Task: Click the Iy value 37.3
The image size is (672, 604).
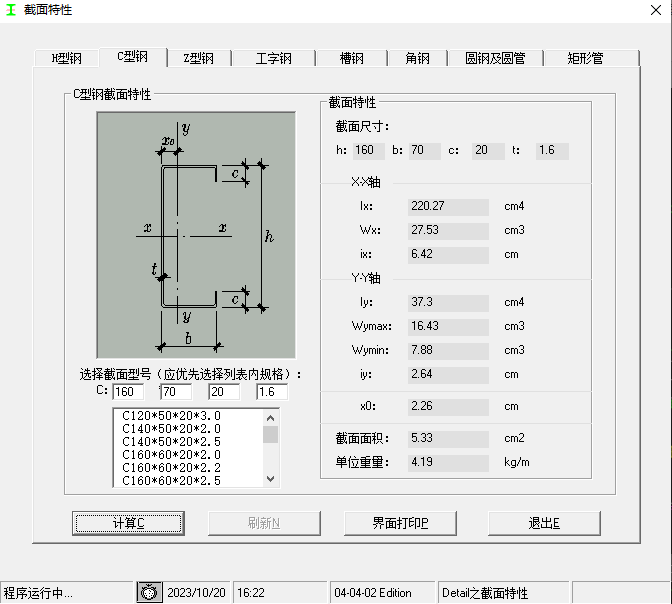Action: (x=448, y=303)
